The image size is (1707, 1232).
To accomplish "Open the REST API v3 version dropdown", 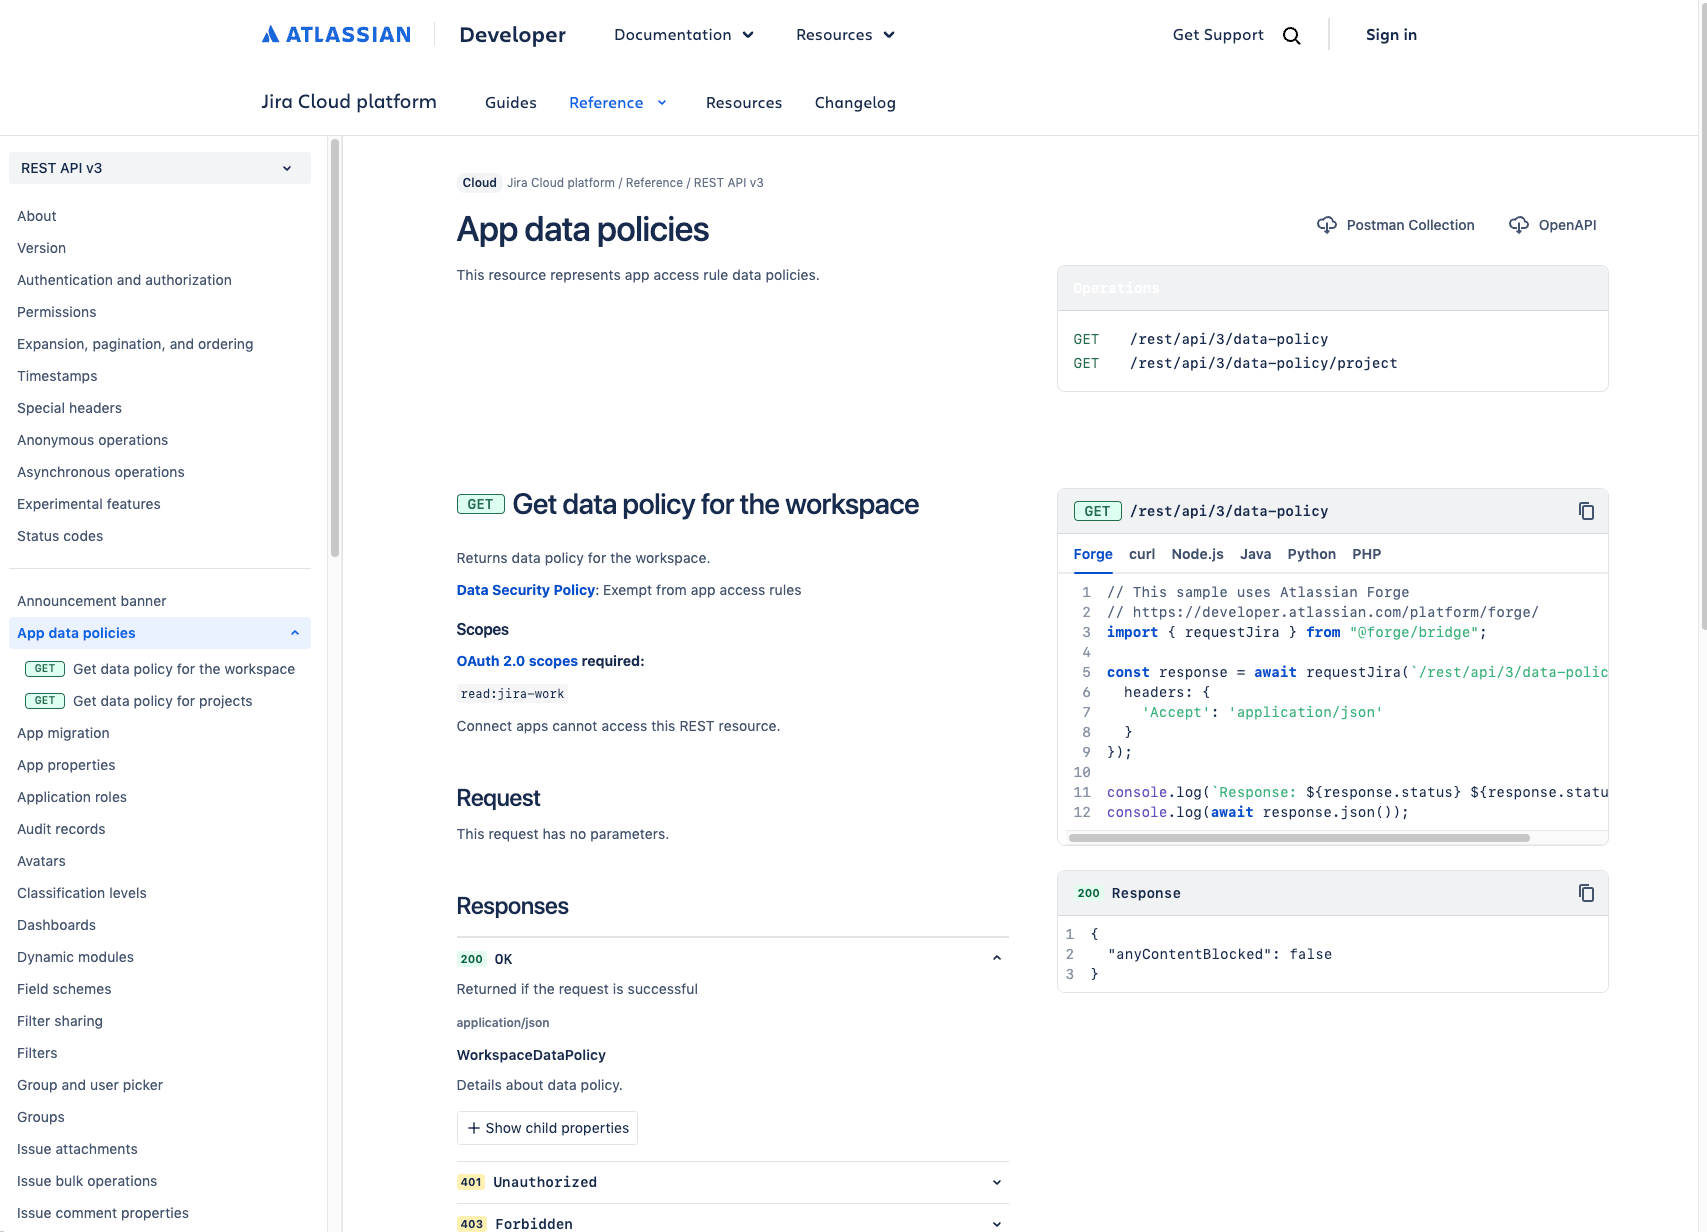I will tap(160, 168).
